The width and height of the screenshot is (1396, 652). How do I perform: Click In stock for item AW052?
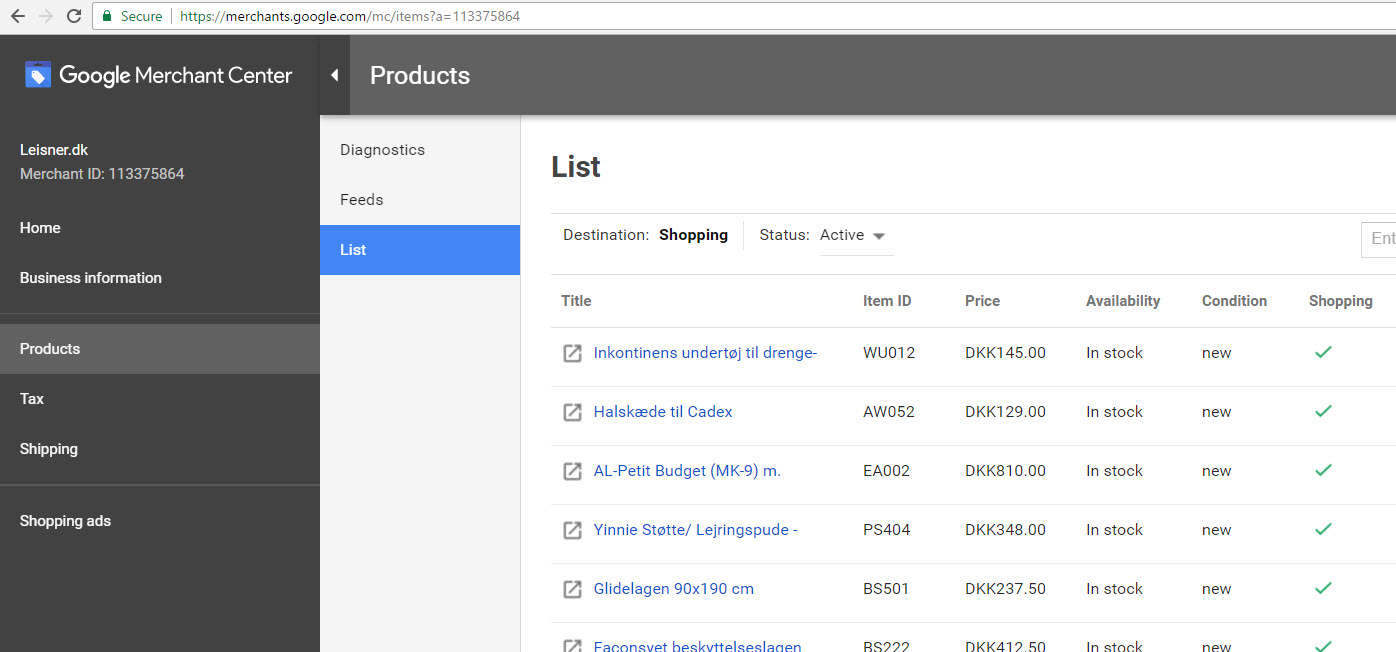(1114, 412)
